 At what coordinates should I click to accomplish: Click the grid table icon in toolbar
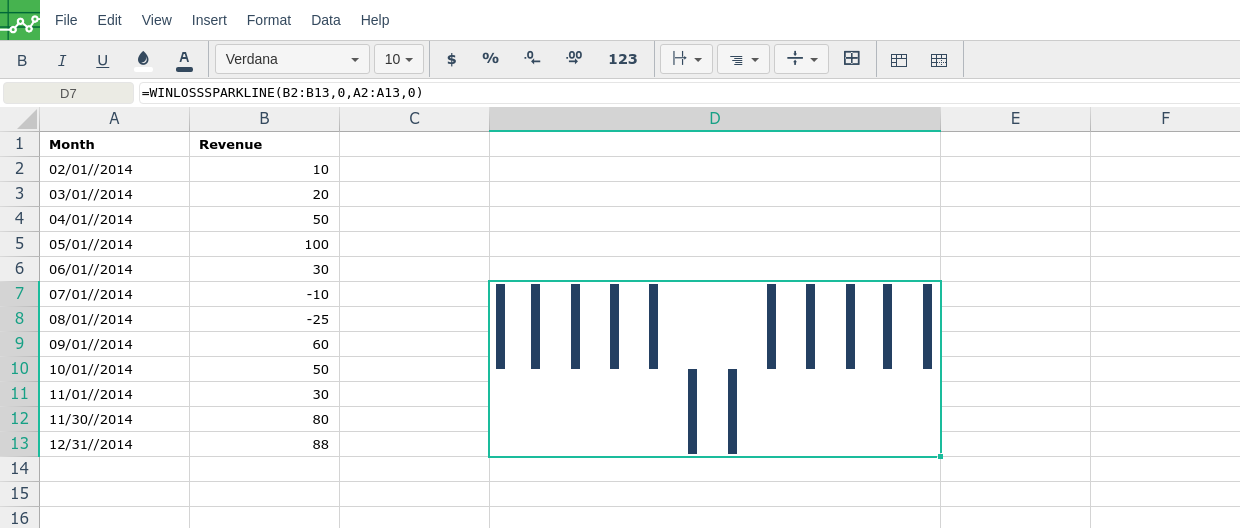coord(939,60)
